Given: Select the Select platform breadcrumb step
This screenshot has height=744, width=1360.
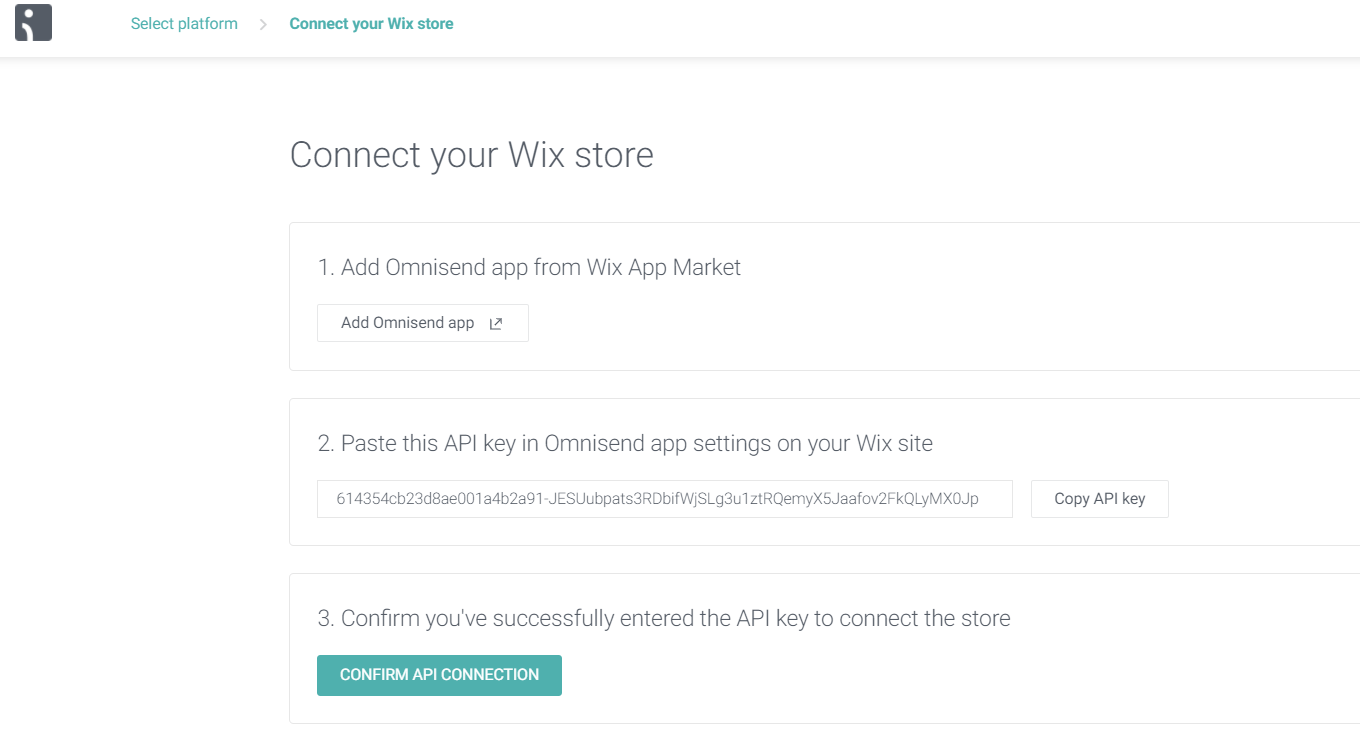Looking at the screenshot, I should 184,23.
